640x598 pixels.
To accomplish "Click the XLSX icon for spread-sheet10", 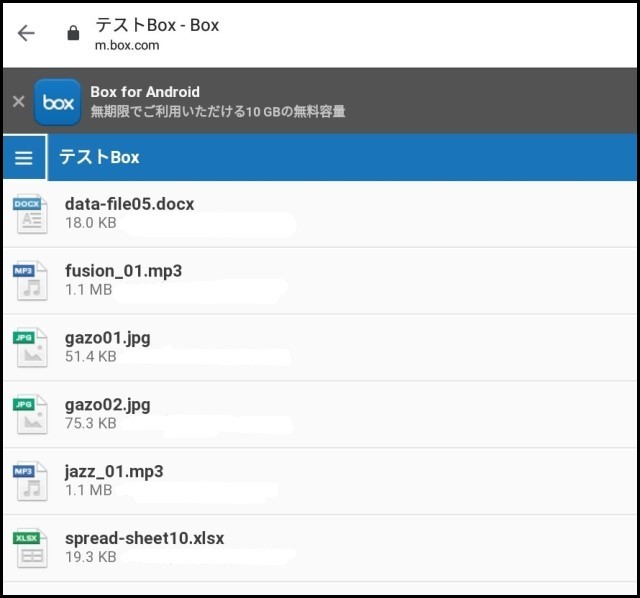I will tap(30, 548).
